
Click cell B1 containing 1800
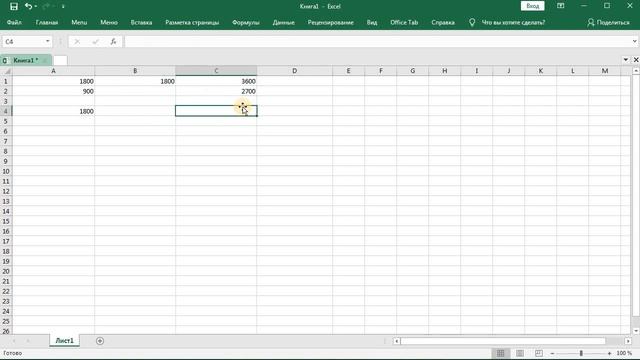point(135,81)
